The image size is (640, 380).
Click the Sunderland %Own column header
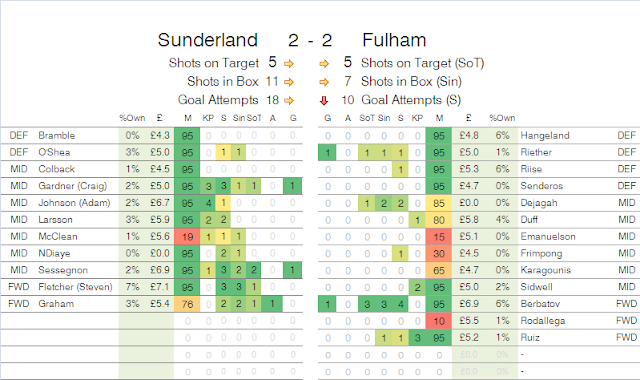[x=132, y=118]
